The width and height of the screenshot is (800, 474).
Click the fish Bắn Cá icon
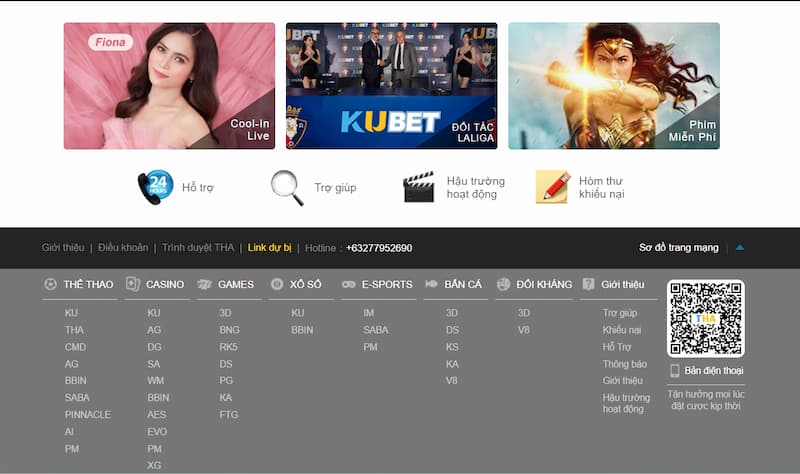pyautogui.click(x=432, y=284)
